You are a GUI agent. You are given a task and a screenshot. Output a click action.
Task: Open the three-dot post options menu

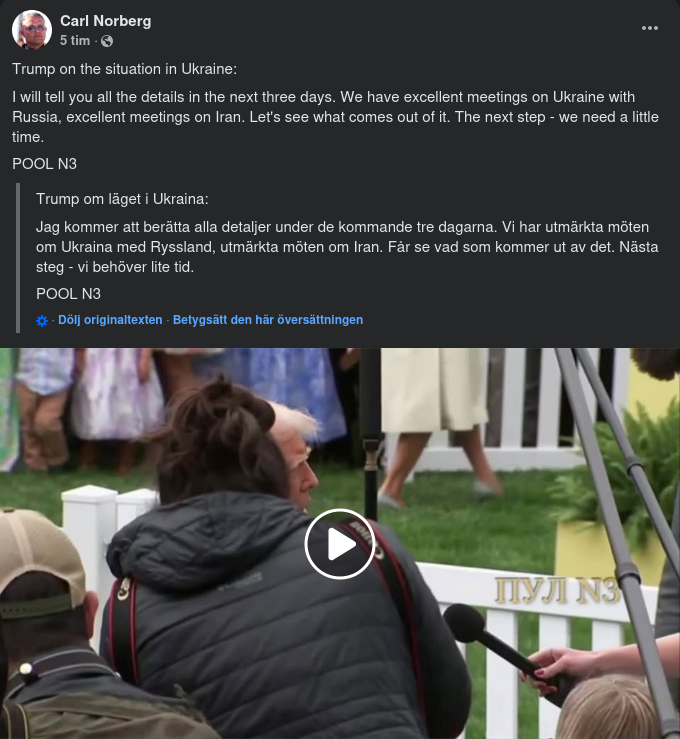point(649,28)
